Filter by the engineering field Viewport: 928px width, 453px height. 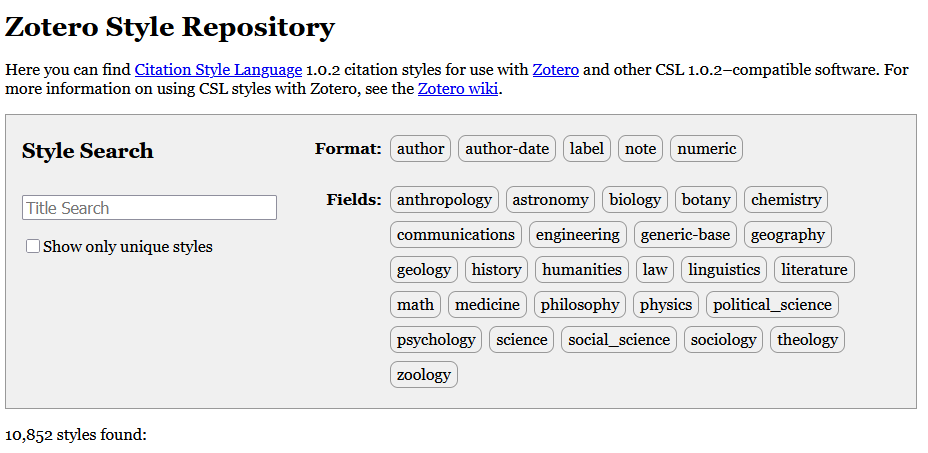577,234
